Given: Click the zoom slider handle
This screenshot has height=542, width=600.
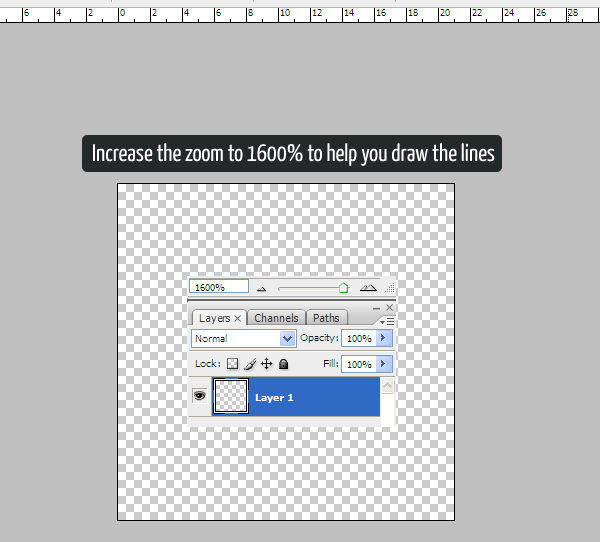Looking at the screenshot, I should [344, 288].
